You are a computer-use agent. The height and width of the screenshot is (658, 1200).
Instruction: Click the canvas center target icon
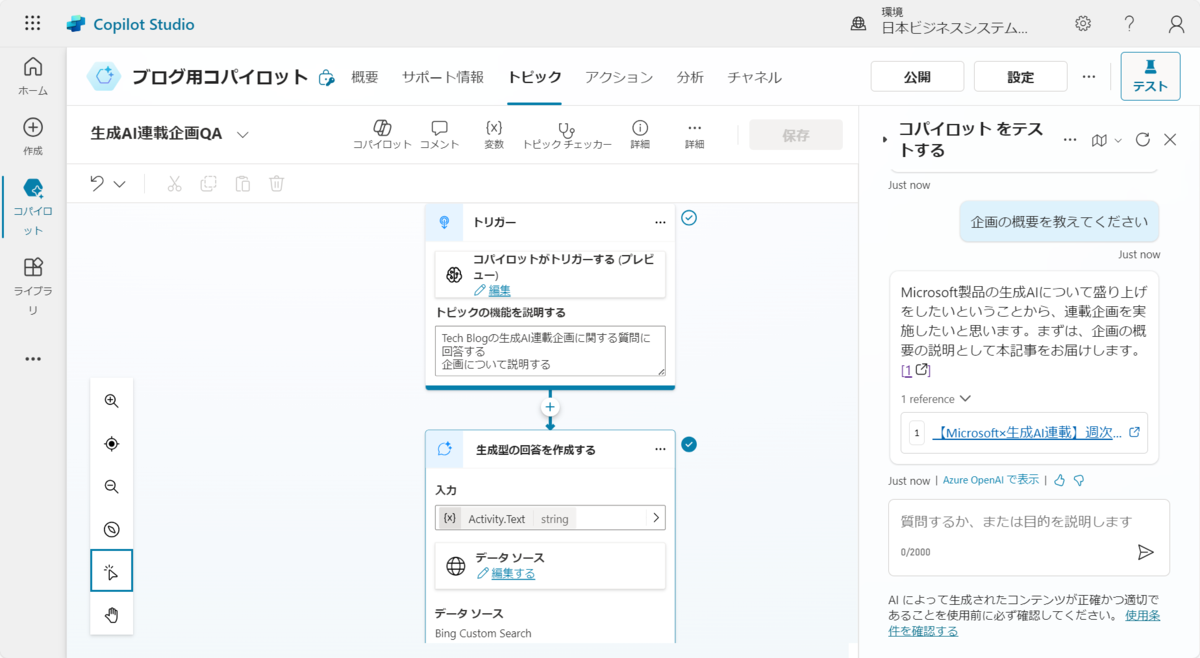point(112,444)
